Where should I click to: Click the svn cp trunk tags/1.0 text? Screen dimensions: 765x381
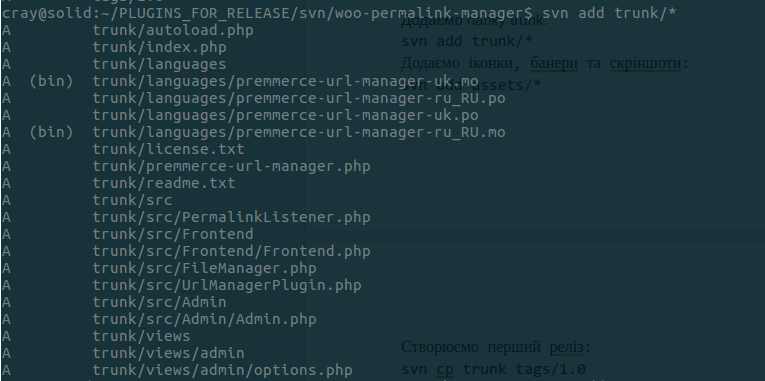point(493,369)
